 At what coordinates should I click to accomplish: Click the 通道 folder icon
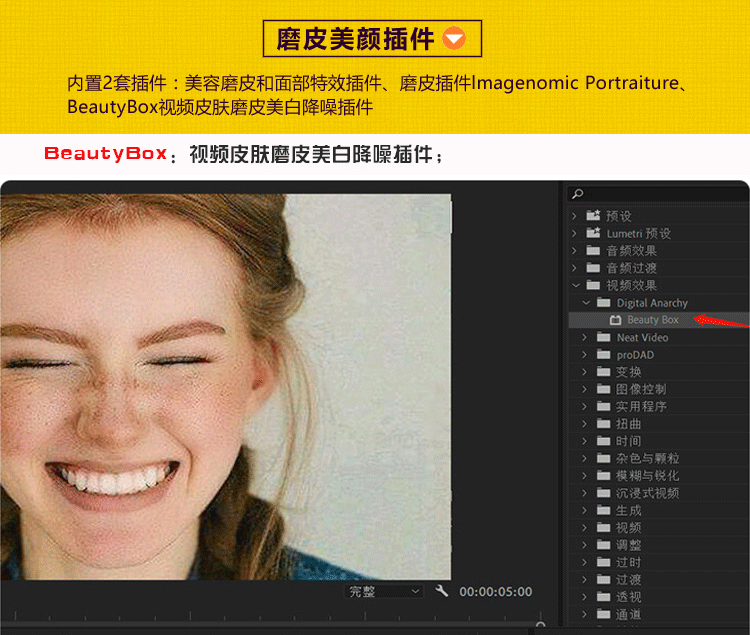604,614
